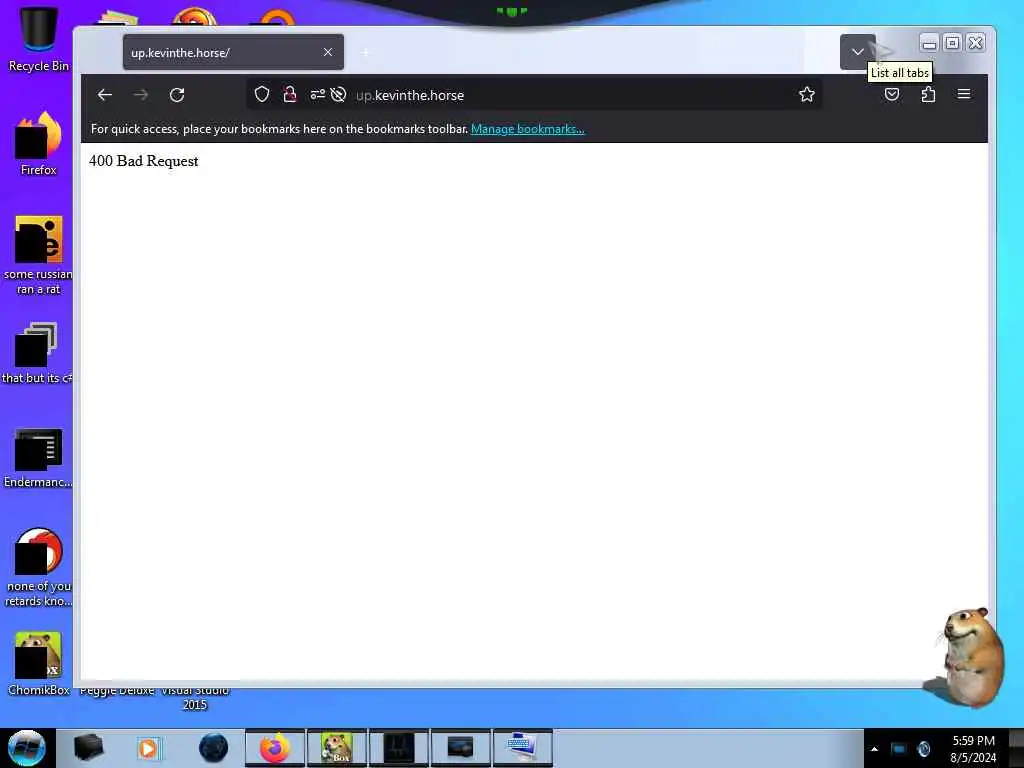Bookmark this page with the star
Image resolution: width=1024 pixels, height=768 pixels.
tap(807, 95)
